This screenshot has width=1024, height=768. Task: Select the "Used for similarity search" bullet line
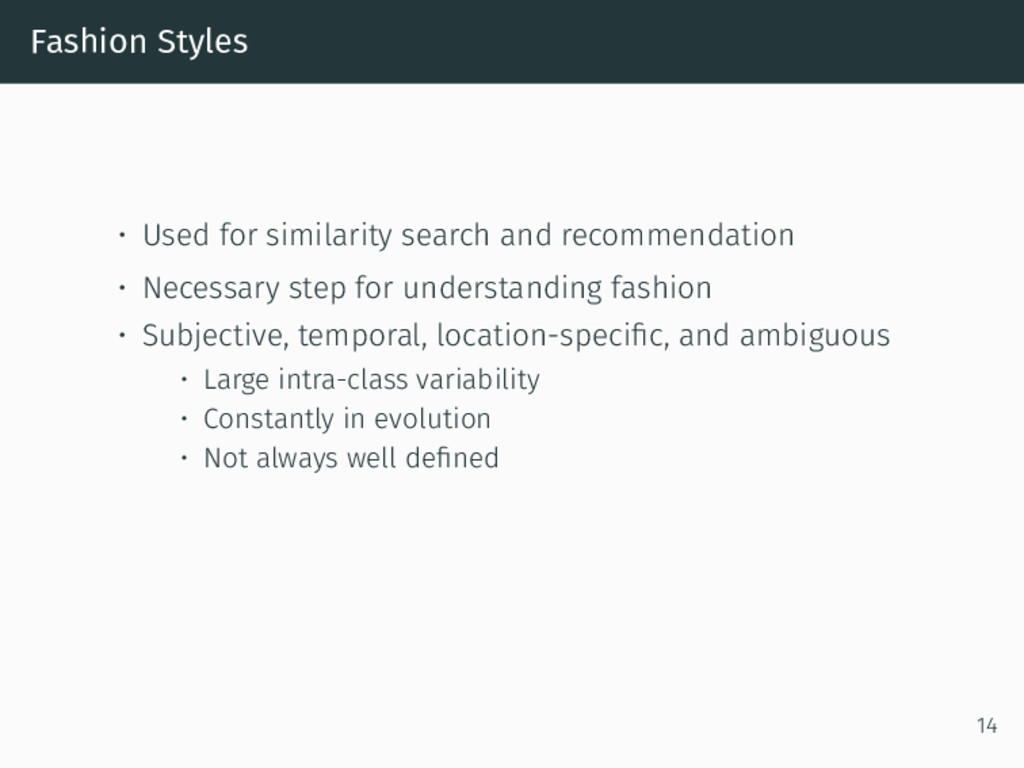click(468, 235)
